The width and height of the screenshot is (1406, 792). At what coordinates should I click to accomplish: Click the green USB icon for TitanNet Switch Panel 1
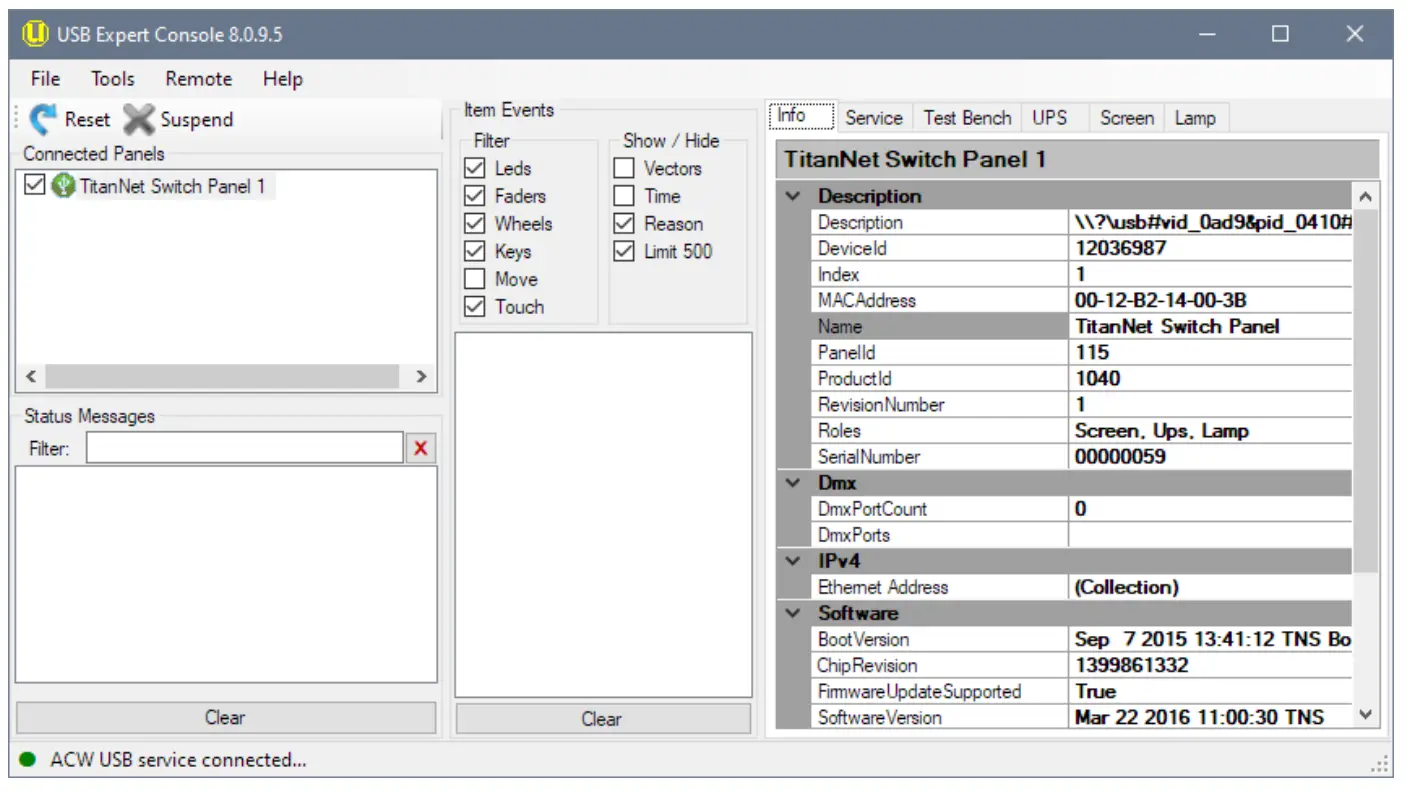pyautogui.click(x=63, y=186)
